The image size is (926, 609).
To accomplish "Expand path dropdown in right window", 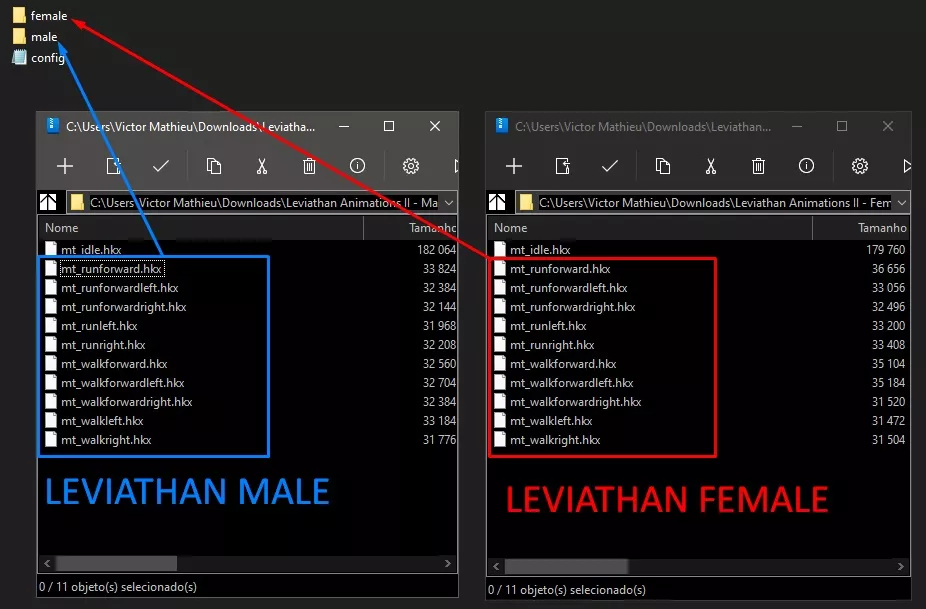I will (x=902, y=203).
